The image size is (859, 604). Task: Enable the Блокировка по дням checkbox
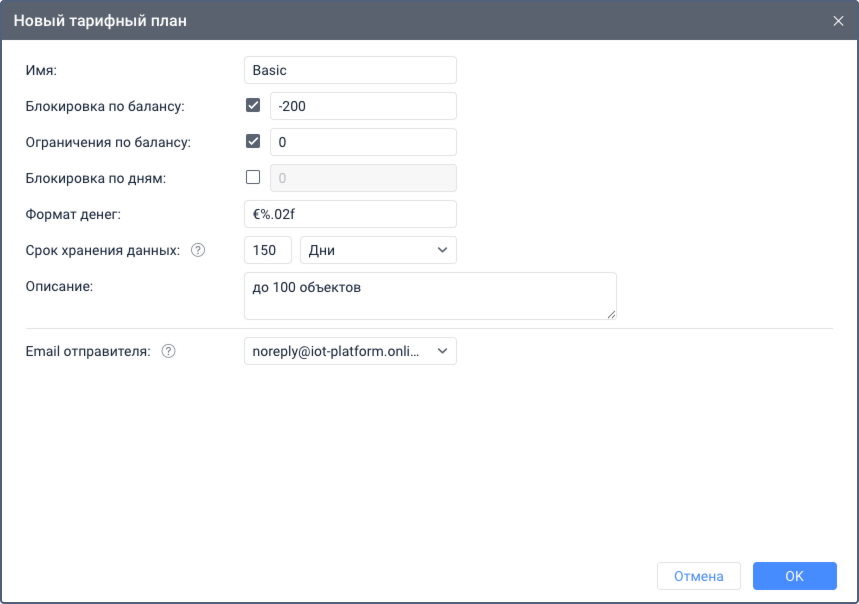pyautogui.click(x=253, y=178)
